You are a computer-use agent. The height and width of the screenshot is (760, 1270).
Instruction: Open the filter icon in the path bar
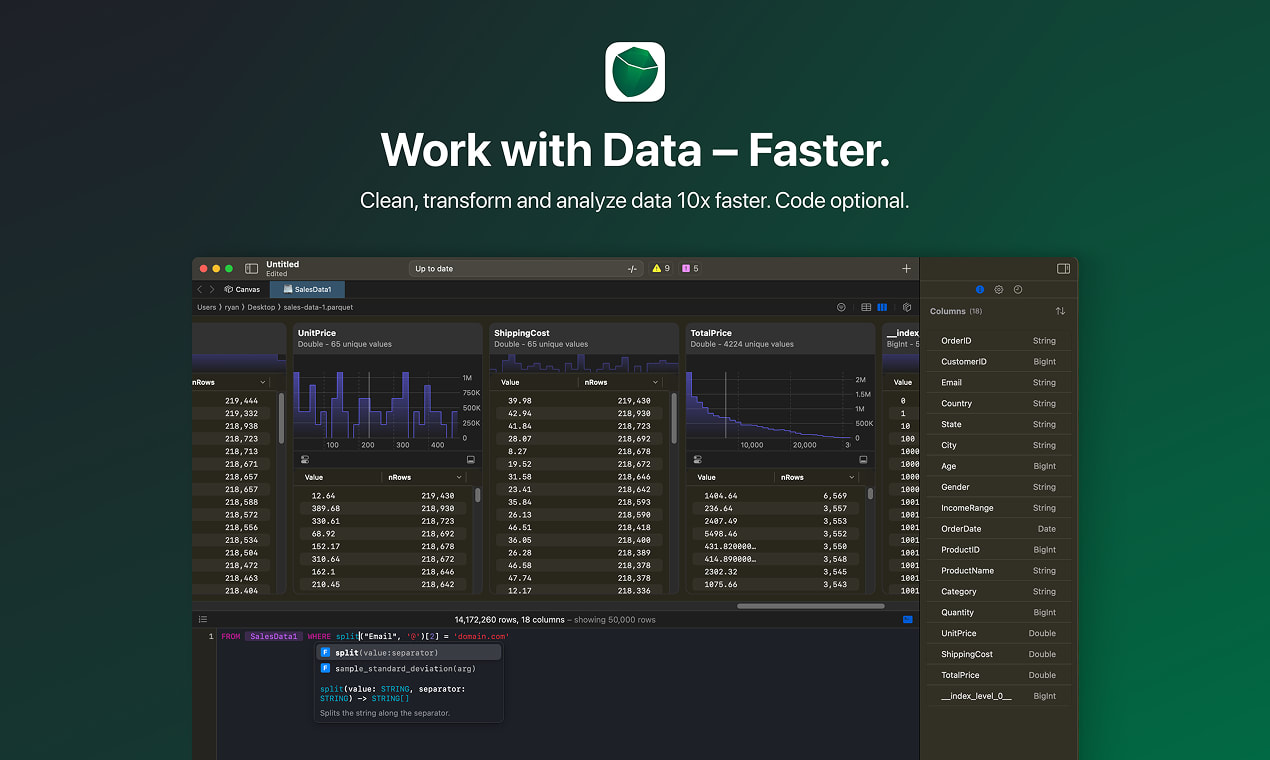[x=841, y=308]
